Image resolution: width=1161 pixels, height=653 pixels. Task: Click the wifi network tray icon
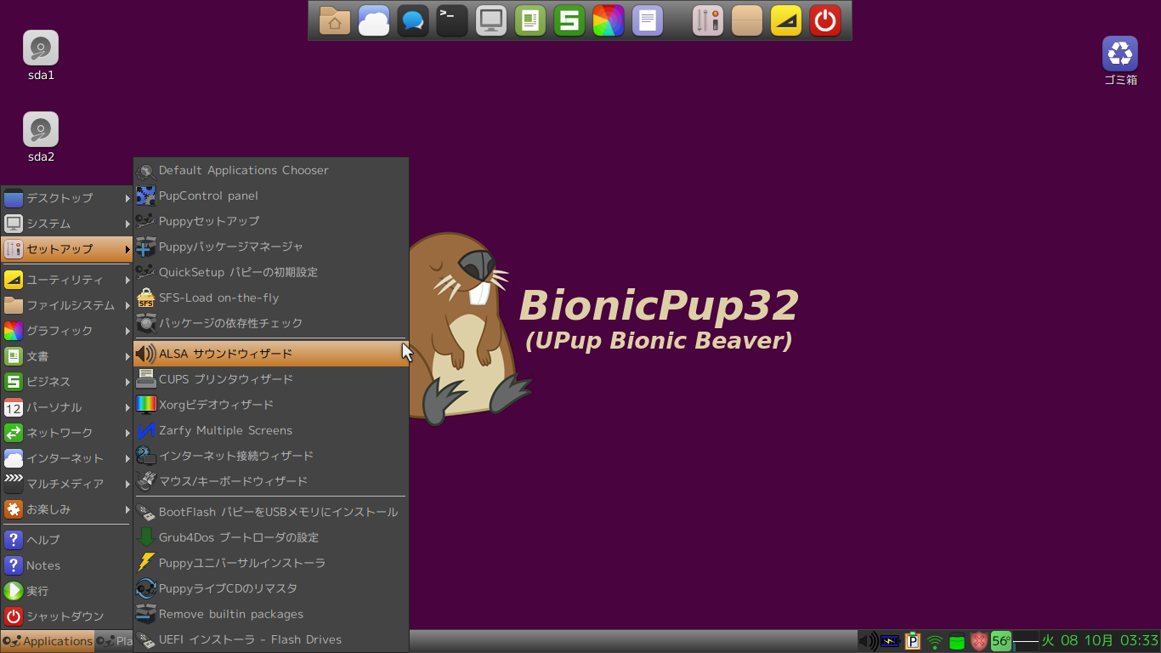[x=934, y=641]
